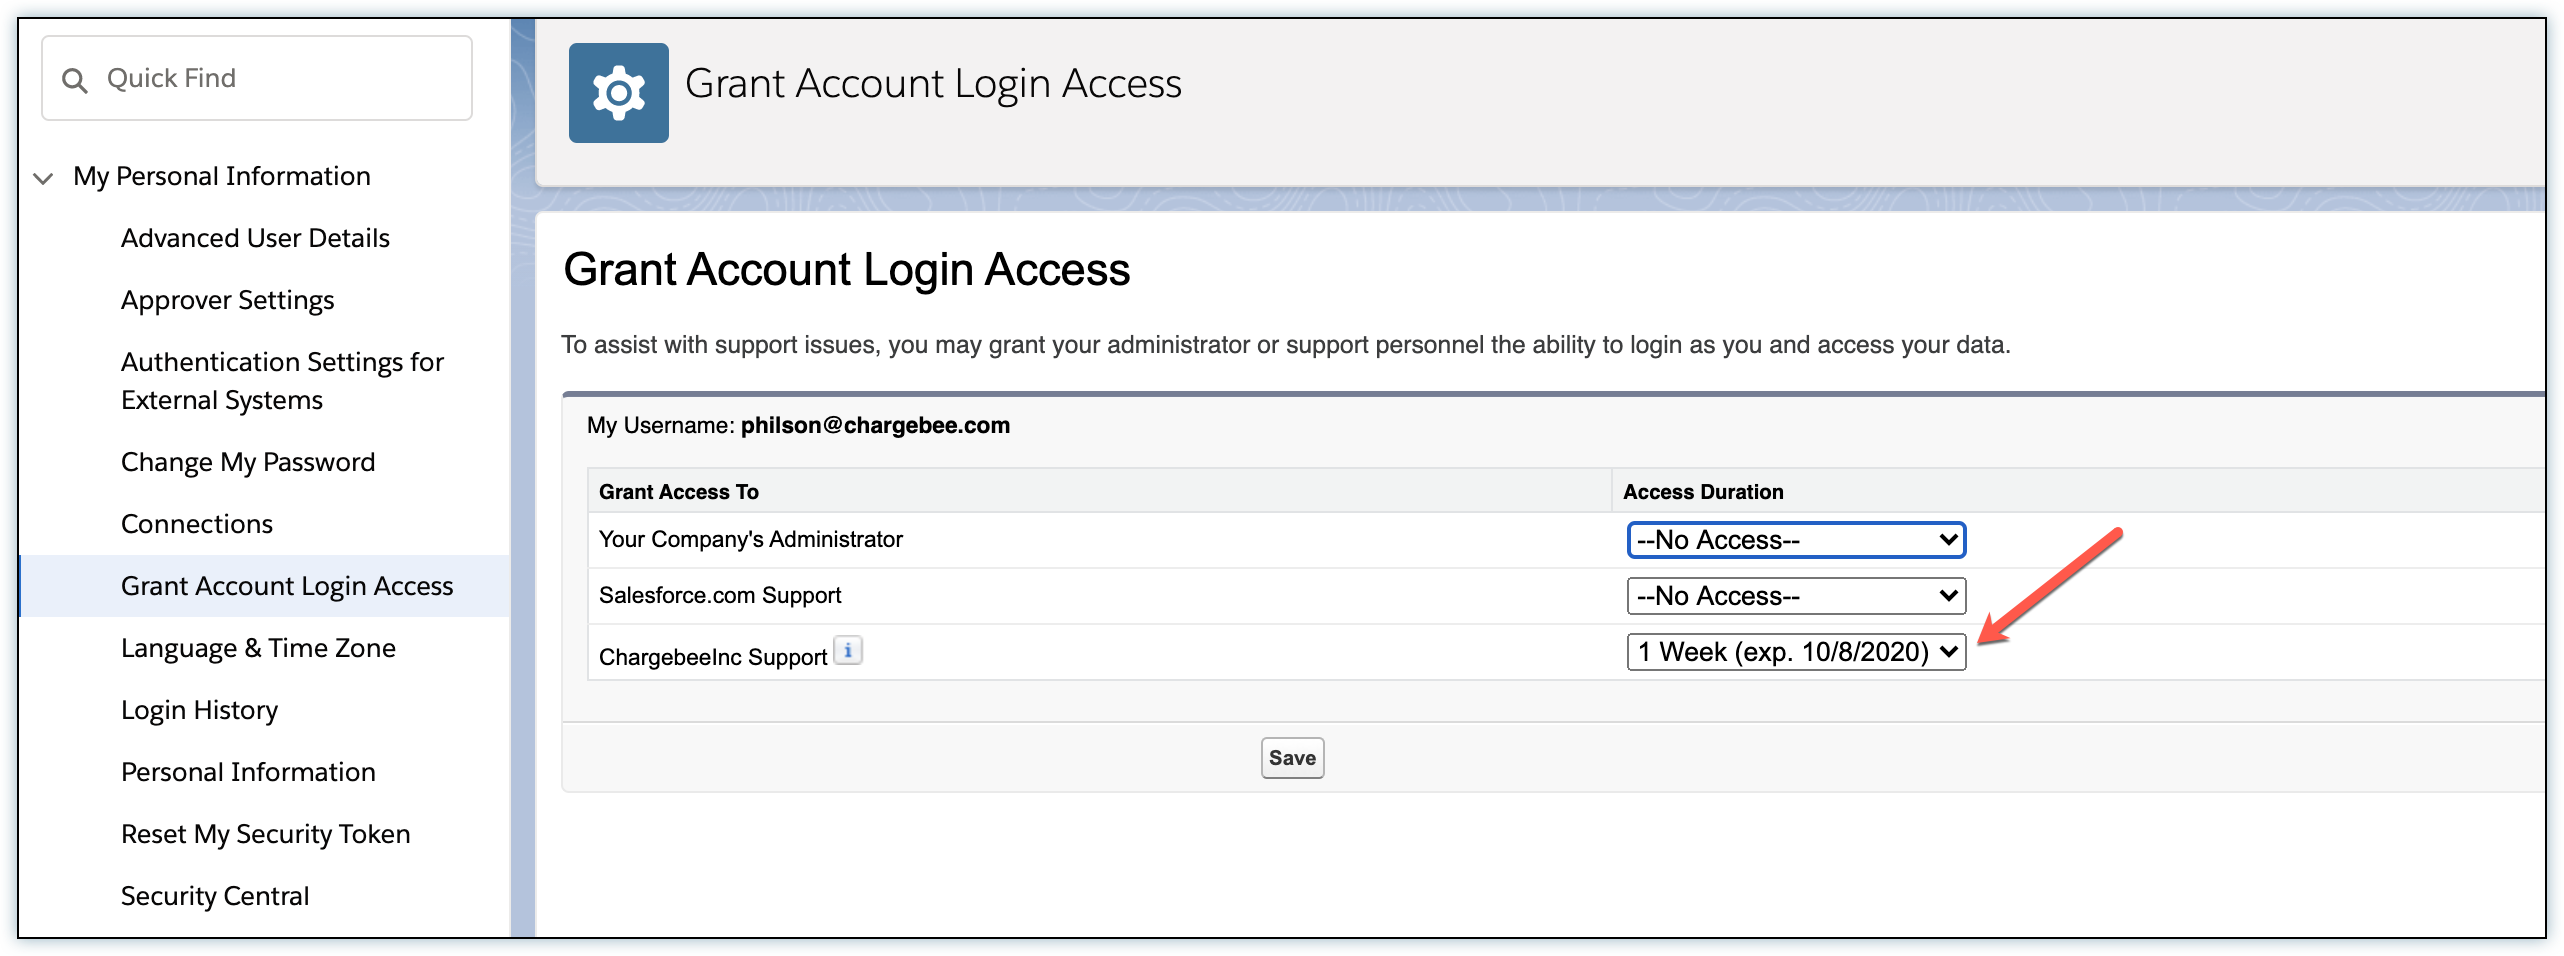The image size is (2564, 956).
Task: Open Security Central
Action: point(215,896)
